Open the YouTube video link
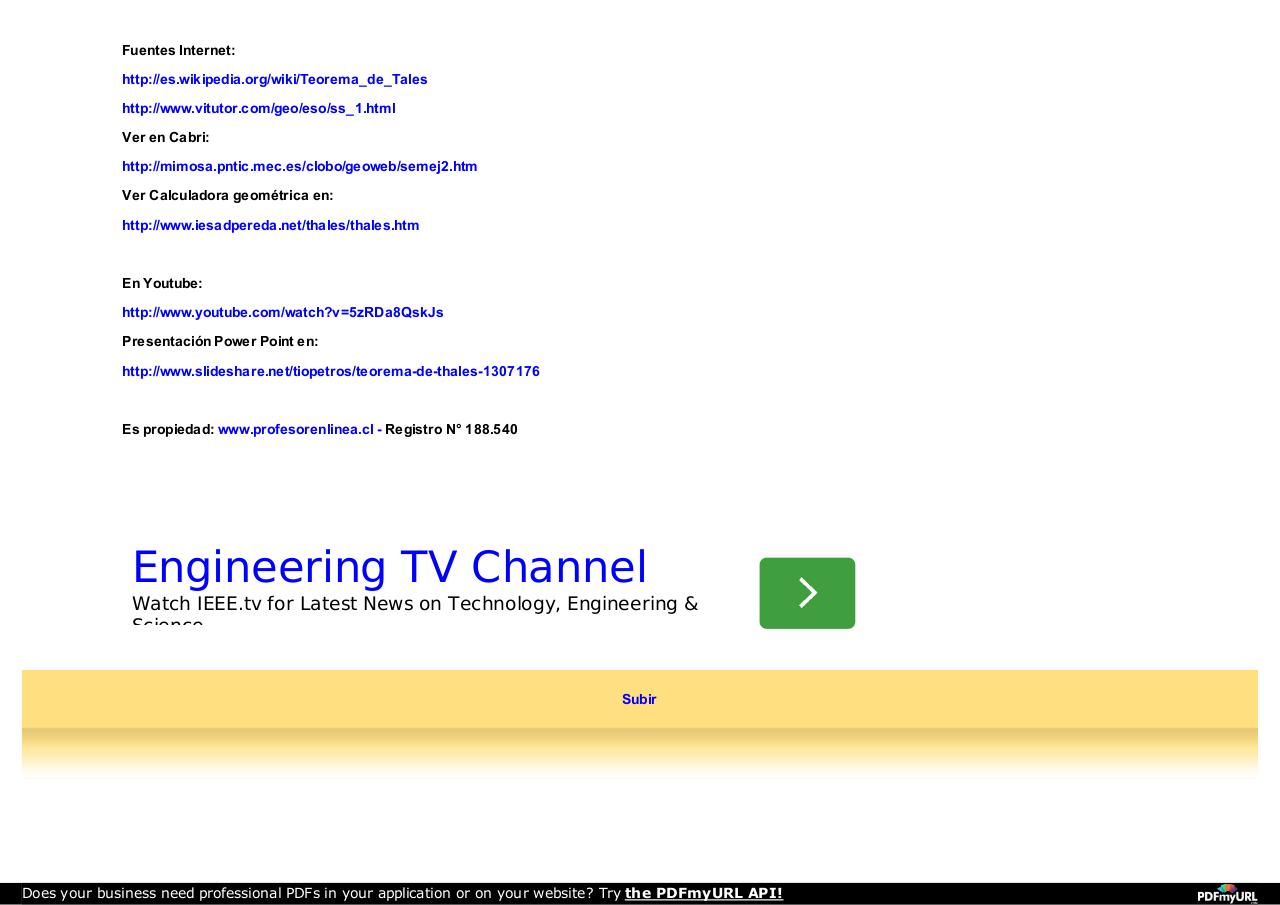1280x905 pixels. [x=282, y=312]
